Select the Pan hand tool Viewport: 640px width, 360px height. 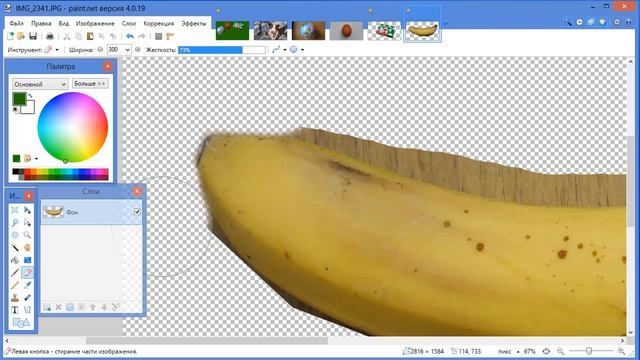pos(27,248)
